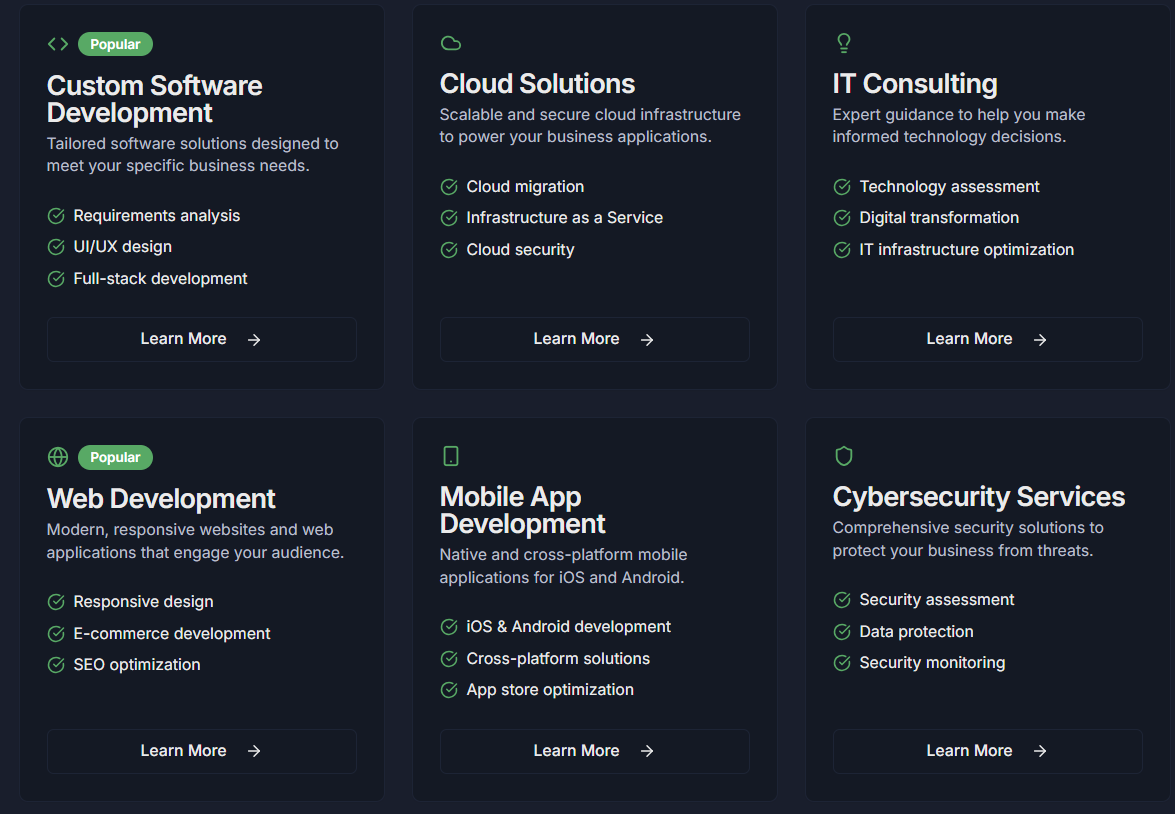Click the Popular badge on Custom Software Development

(115, 44)
